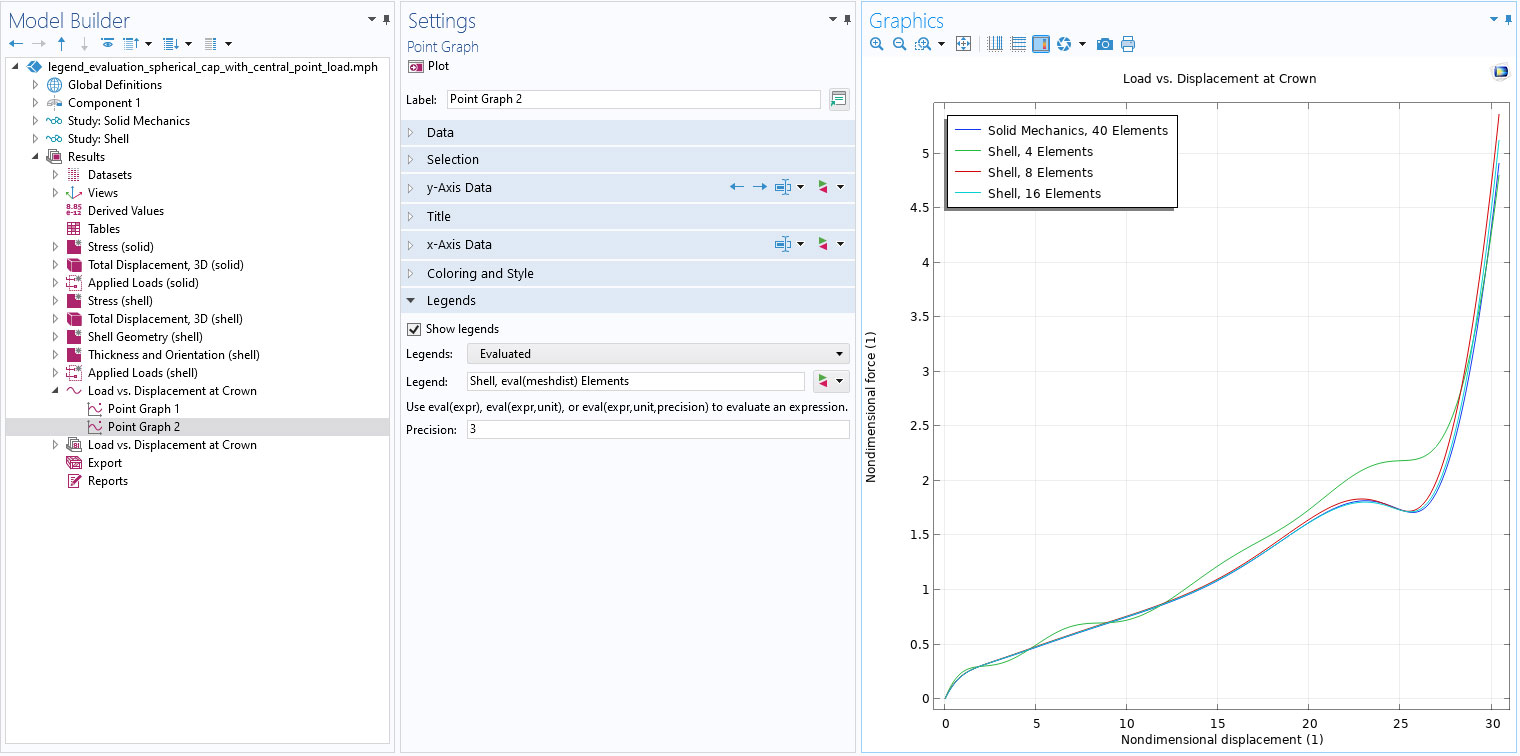Screen dimensions: 1520x756
Task: Click the Plot icon in Settings
Action: click(416, 66)
